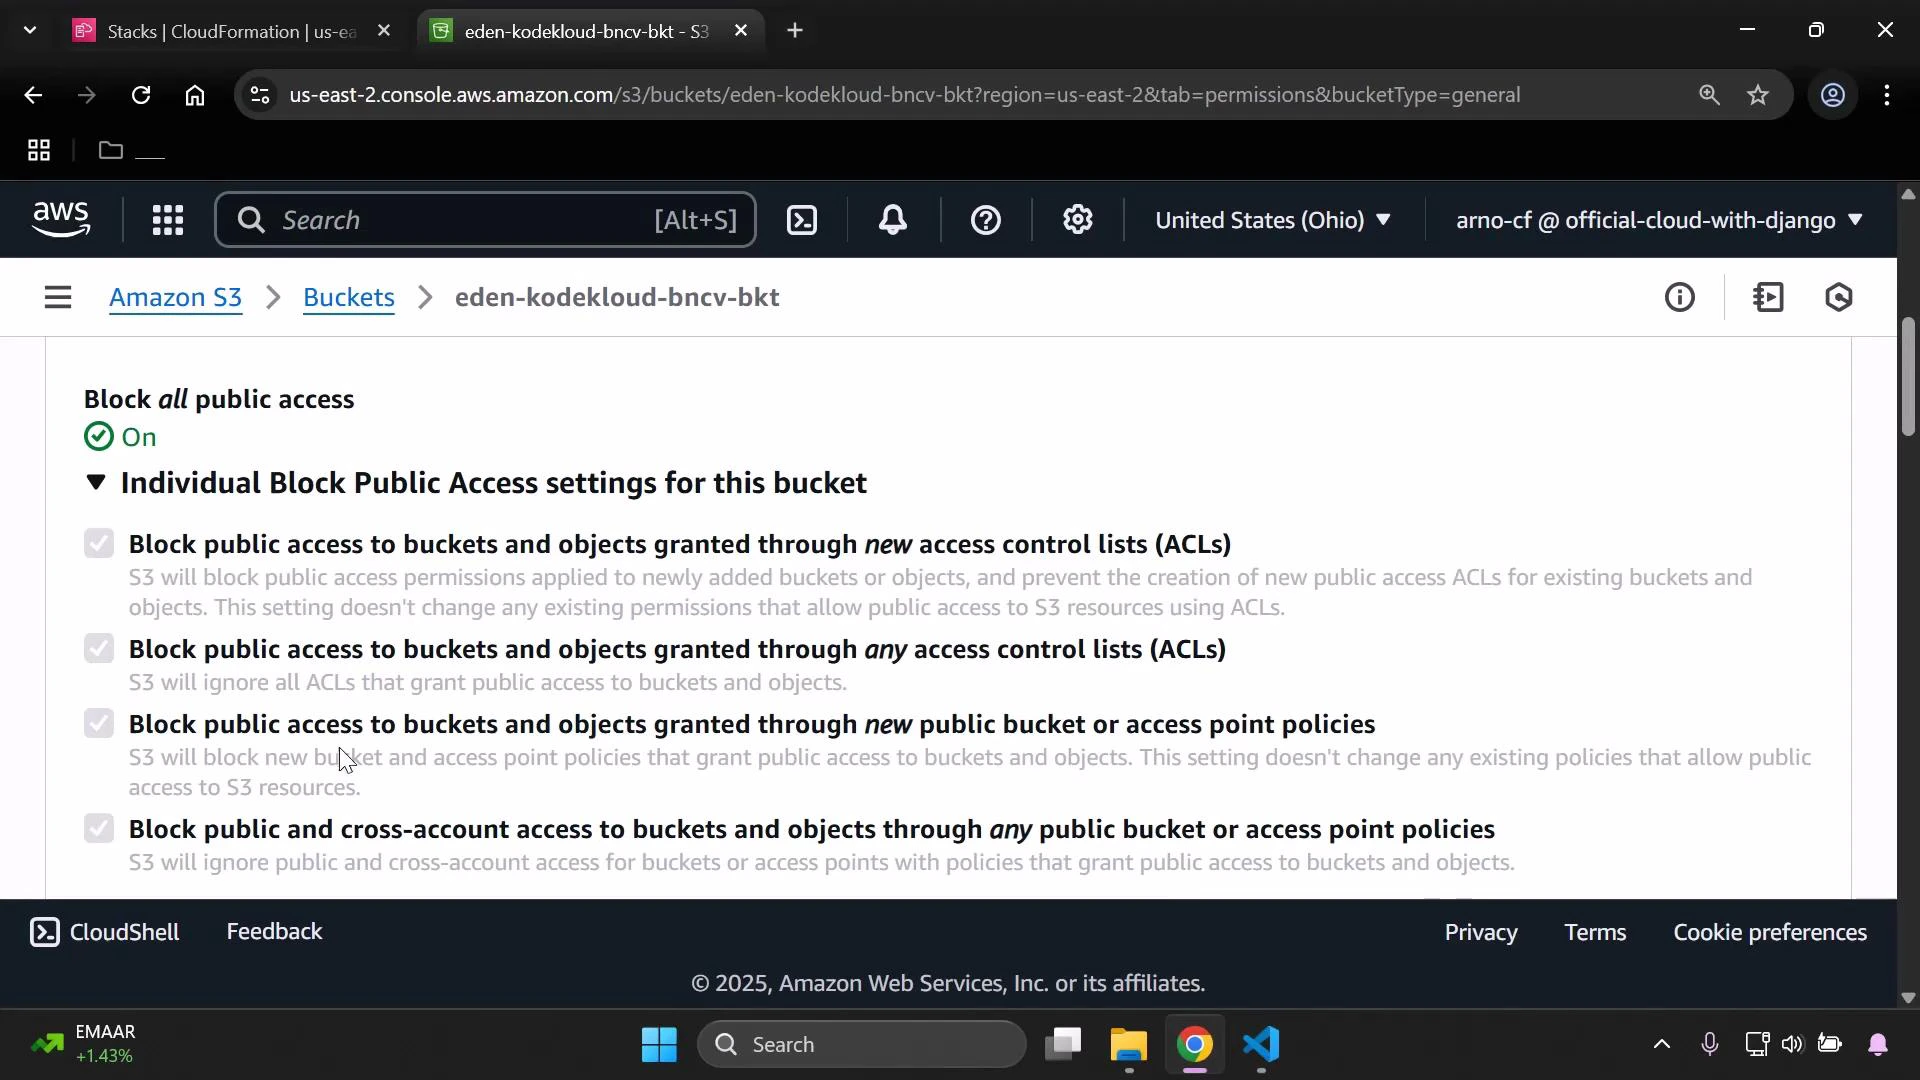Open the account dropdown for arno-cf

point(1656,221)
